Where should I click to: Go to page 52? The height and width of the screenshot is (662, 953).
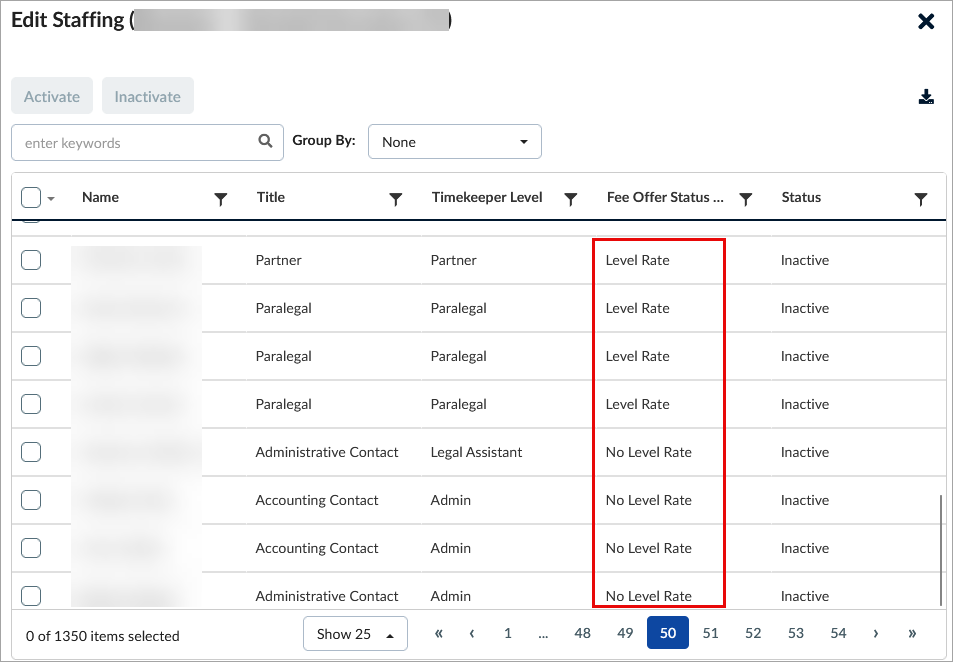coord(753,633)
